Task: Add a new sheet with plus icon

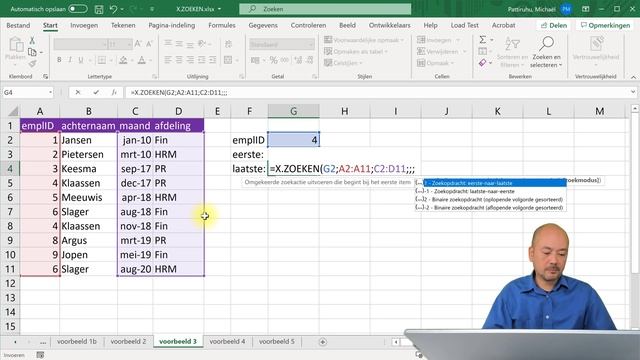Action: click(322, 342)
